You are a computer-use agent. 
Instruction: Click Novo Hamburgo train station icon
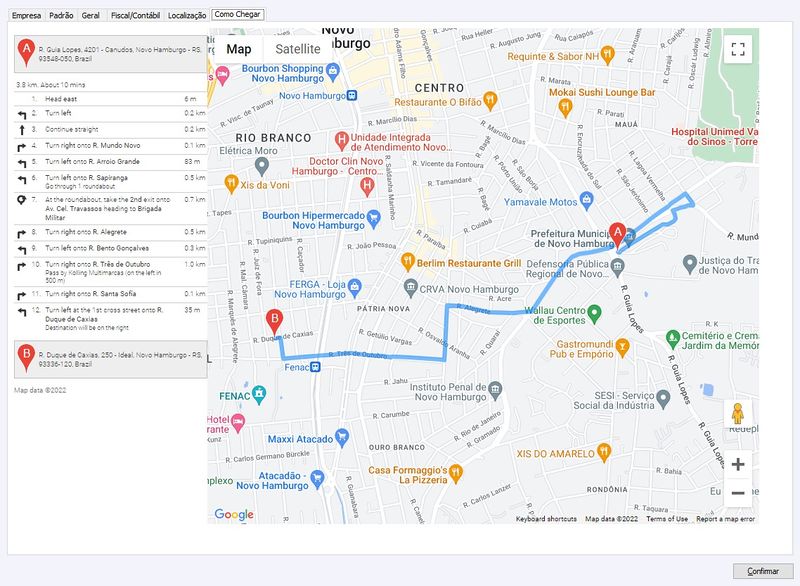pyautogui.click(x=352, y=95)
